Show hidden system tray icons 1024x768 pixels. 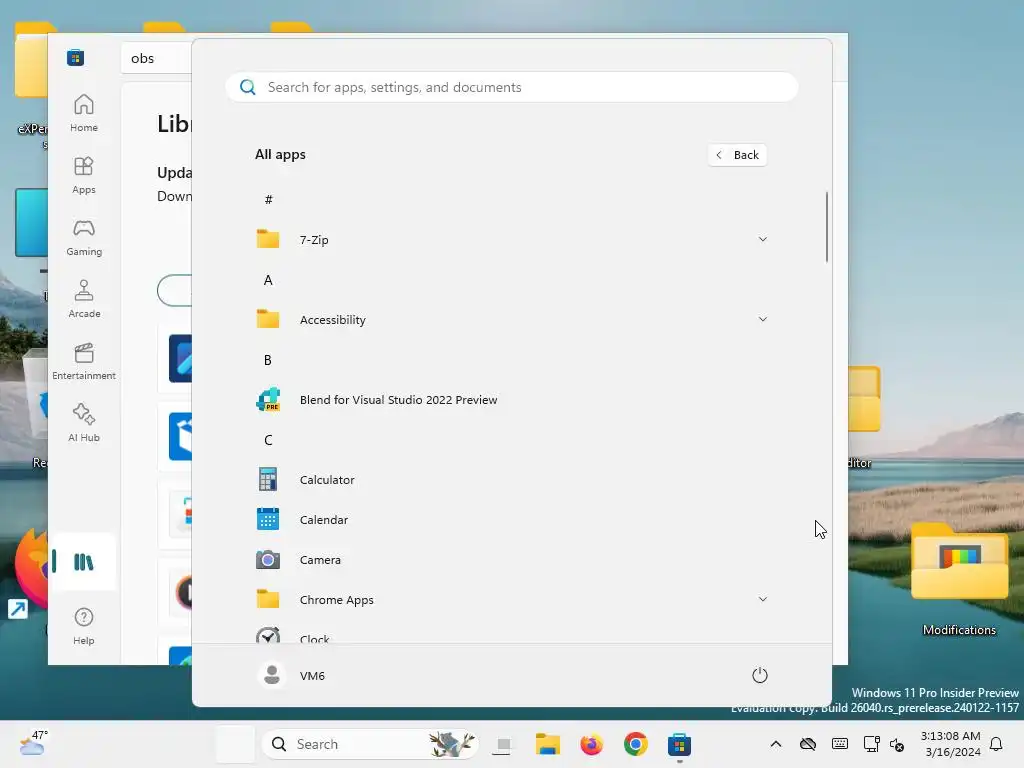(776, 744)
